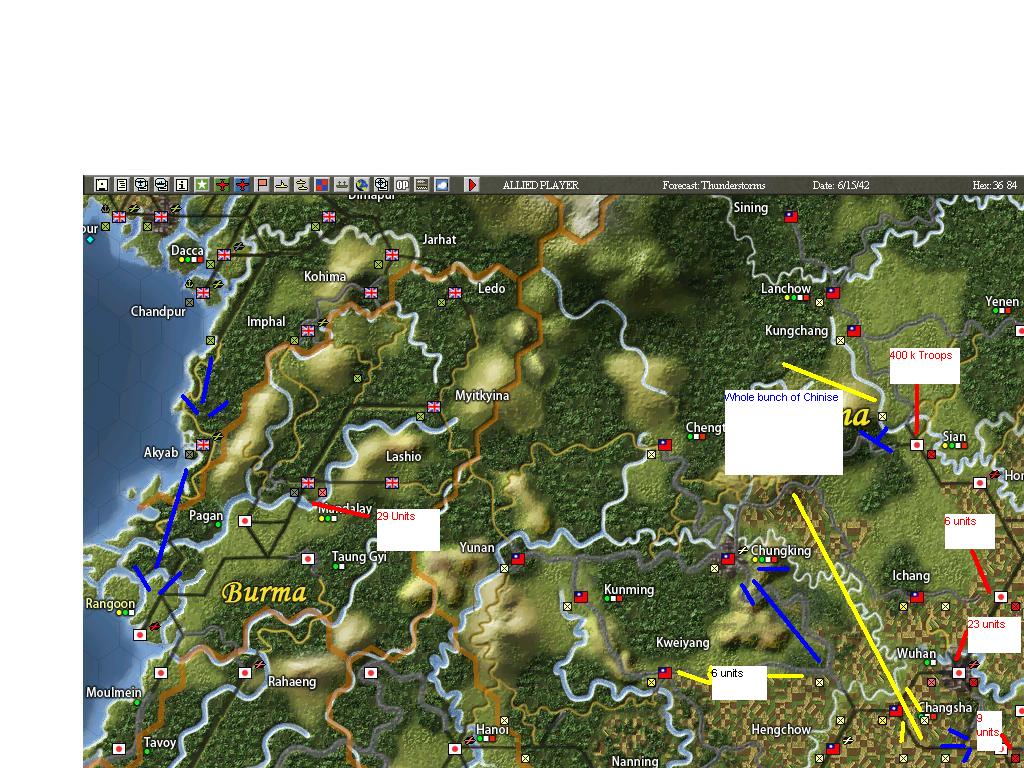The height and width of the screenshot is (768, 1024).
Task: Open the document list icon in toolbar
Action: pyautogui.click(x=121, y=185)
